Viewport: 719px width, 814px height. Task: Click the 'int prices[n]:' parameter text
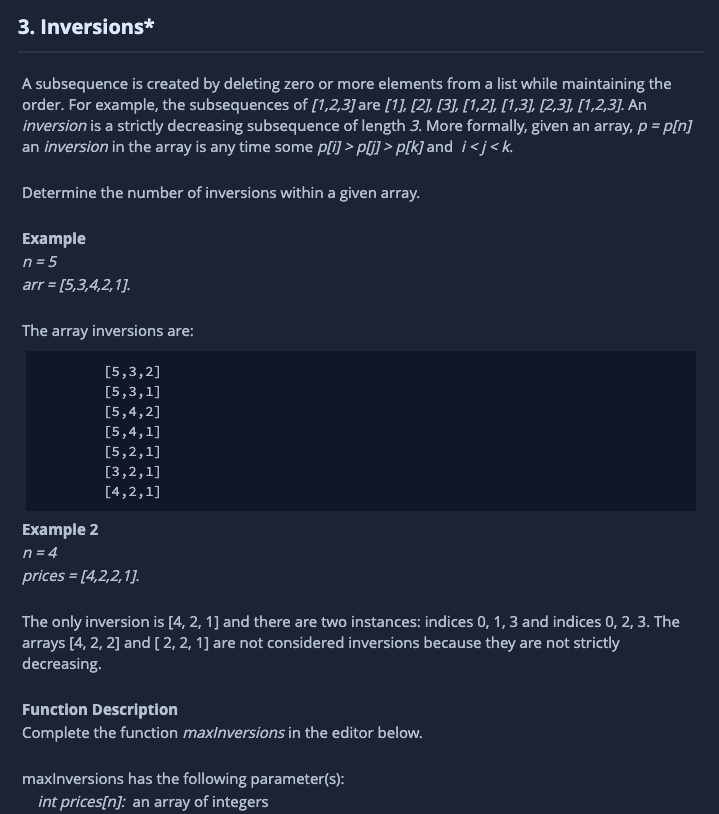tap(82, 802)
